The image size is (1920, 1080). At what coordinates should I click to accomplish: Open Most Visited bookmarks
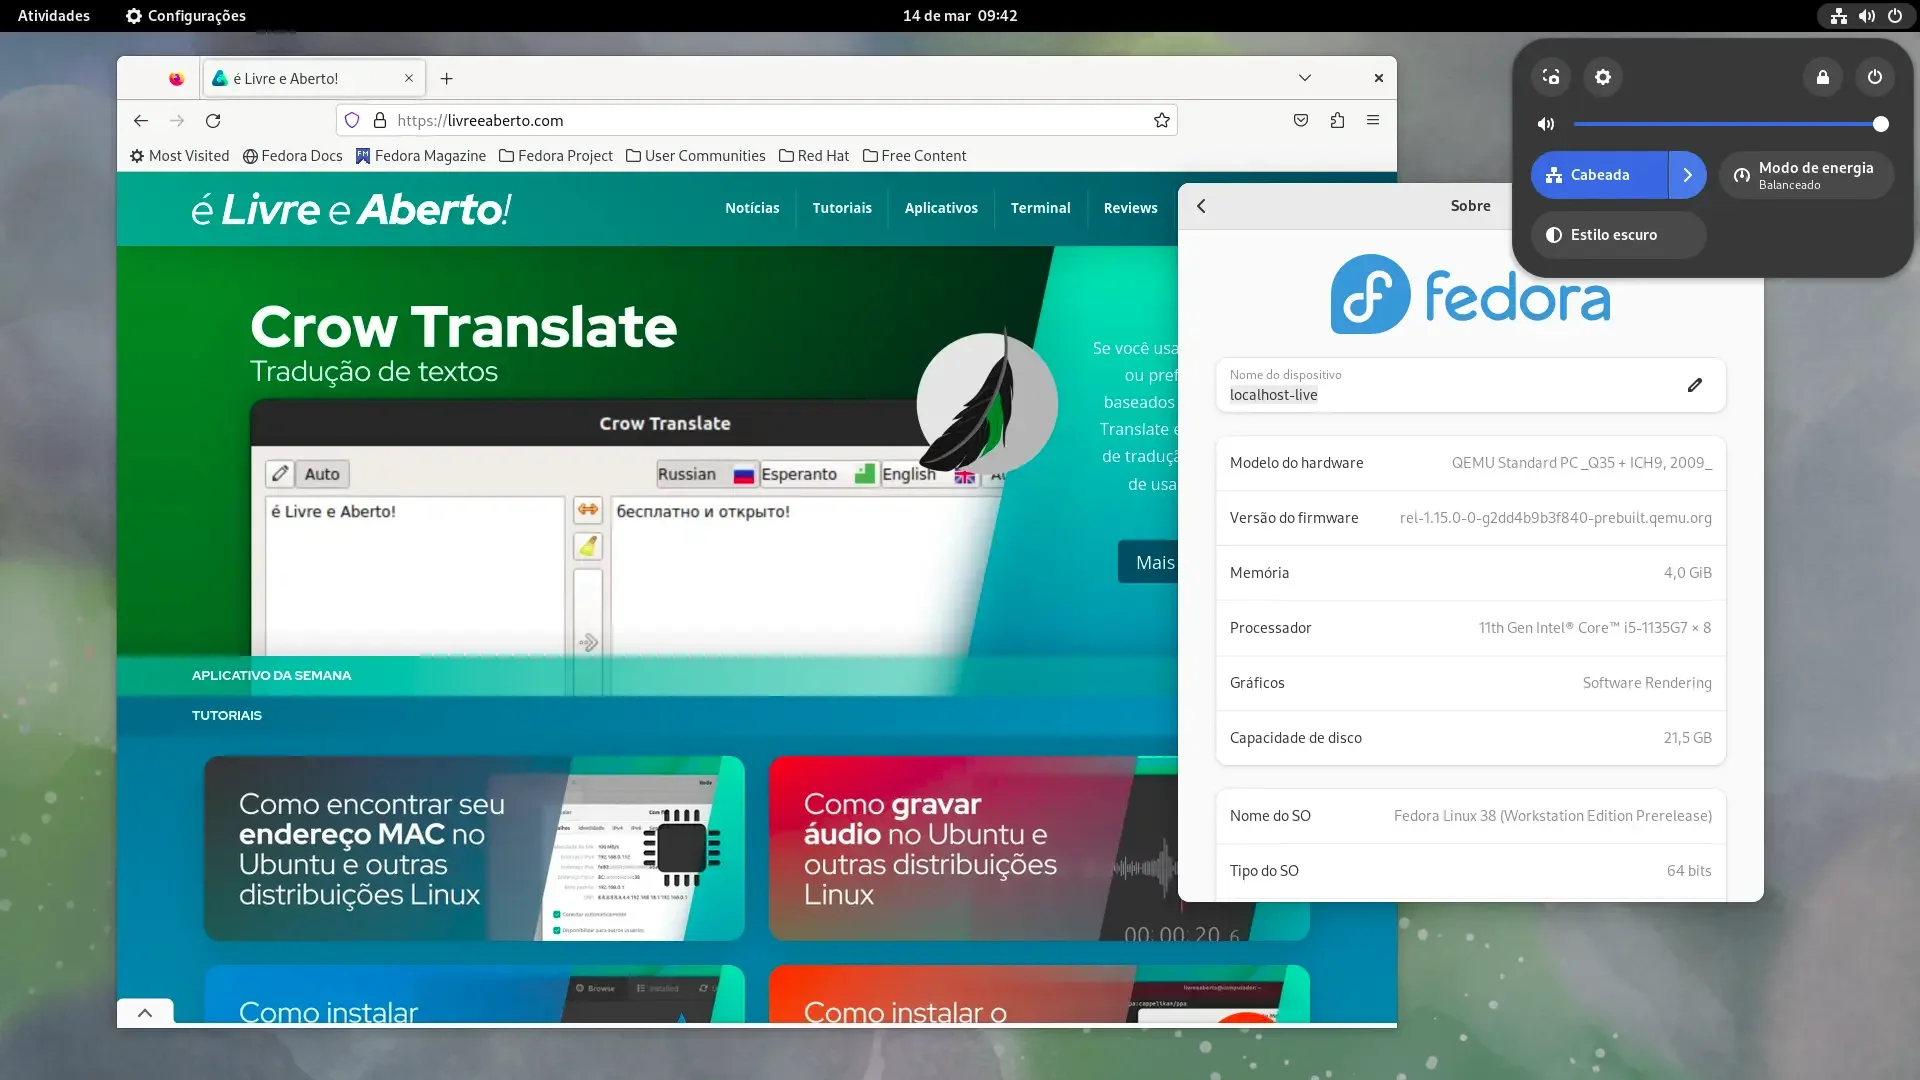(180, 156)
